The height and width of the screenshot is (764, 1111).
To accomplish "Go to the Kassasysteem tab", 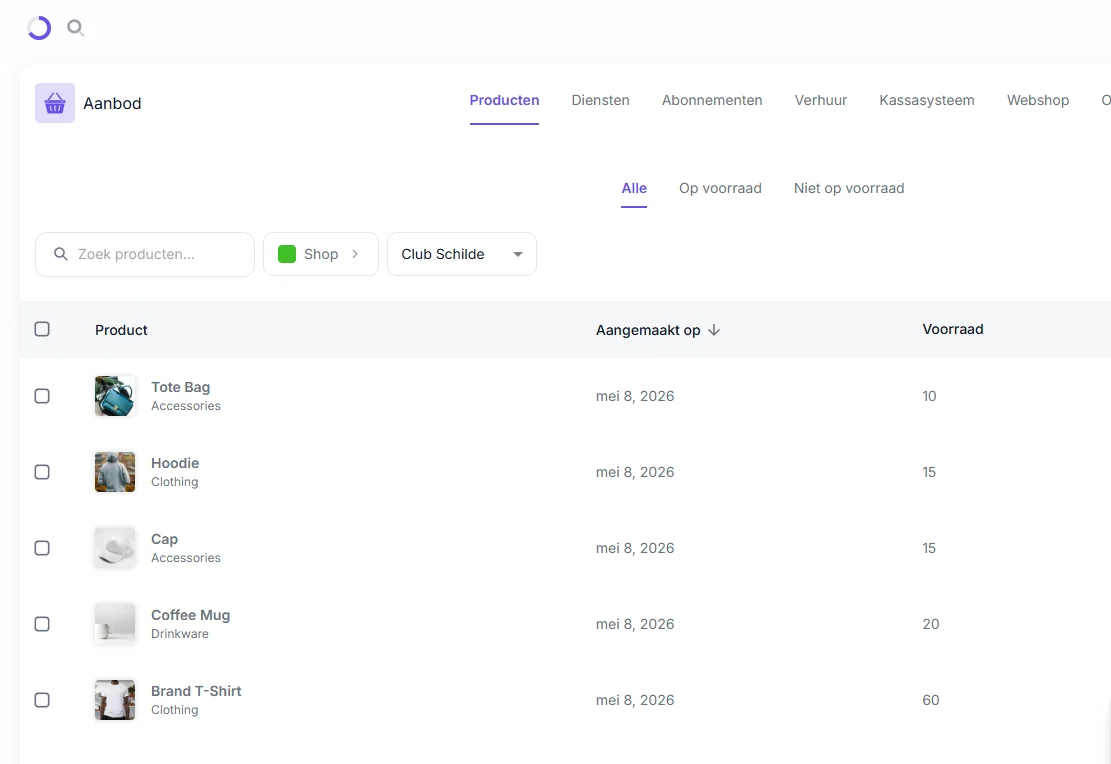I will 927,100.
